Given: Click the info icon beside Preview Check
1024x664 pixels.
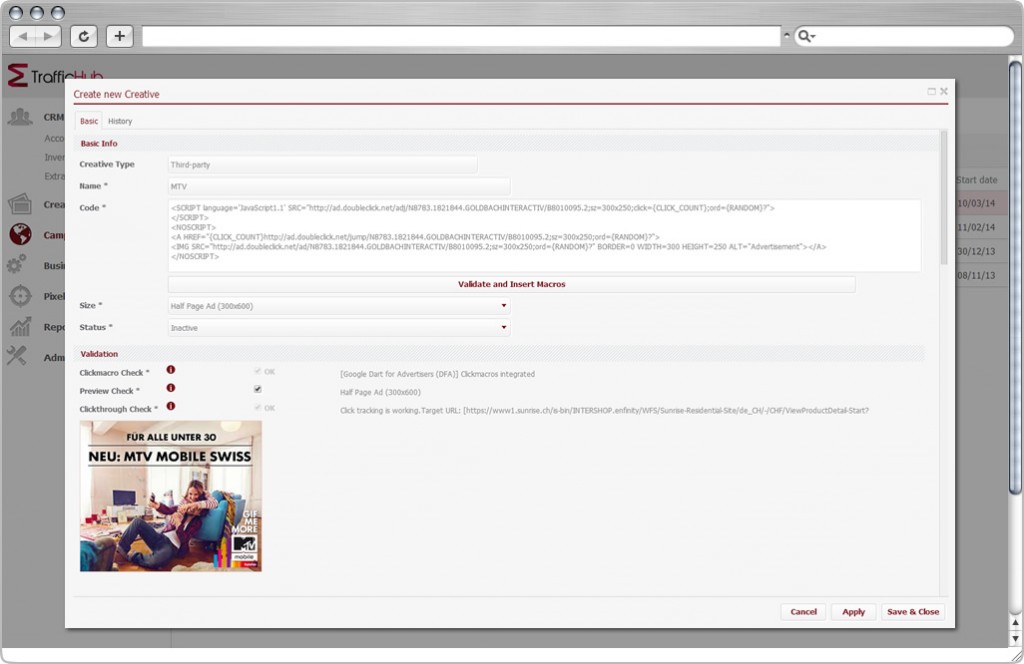Looking at the screenshot, I should tap(170, 388).
